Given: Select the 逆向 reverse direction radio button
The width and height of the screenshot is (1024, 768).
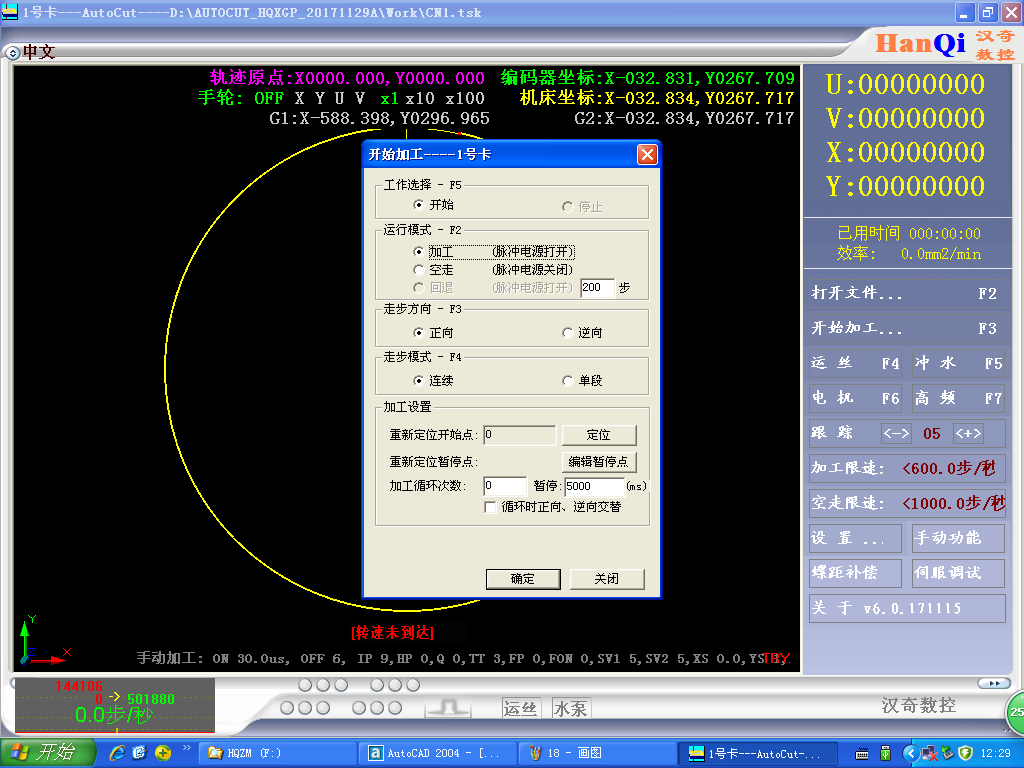Looking at the screenshot, I should tap(568, 333).
